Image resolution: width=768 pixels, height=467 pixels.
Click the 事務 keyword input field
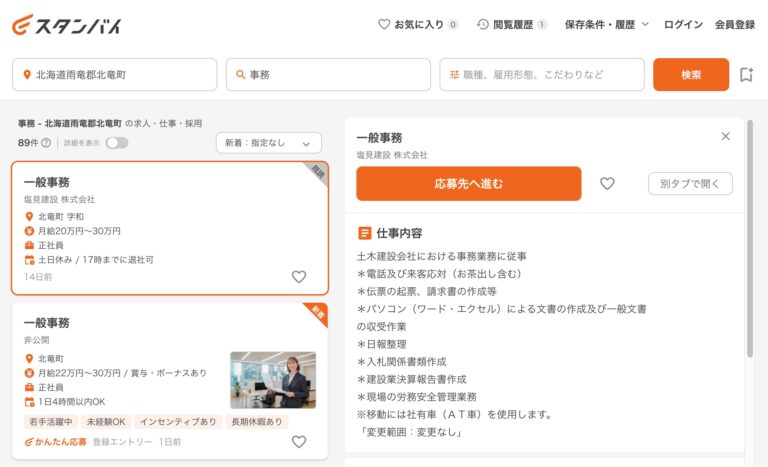click(330, 75)
